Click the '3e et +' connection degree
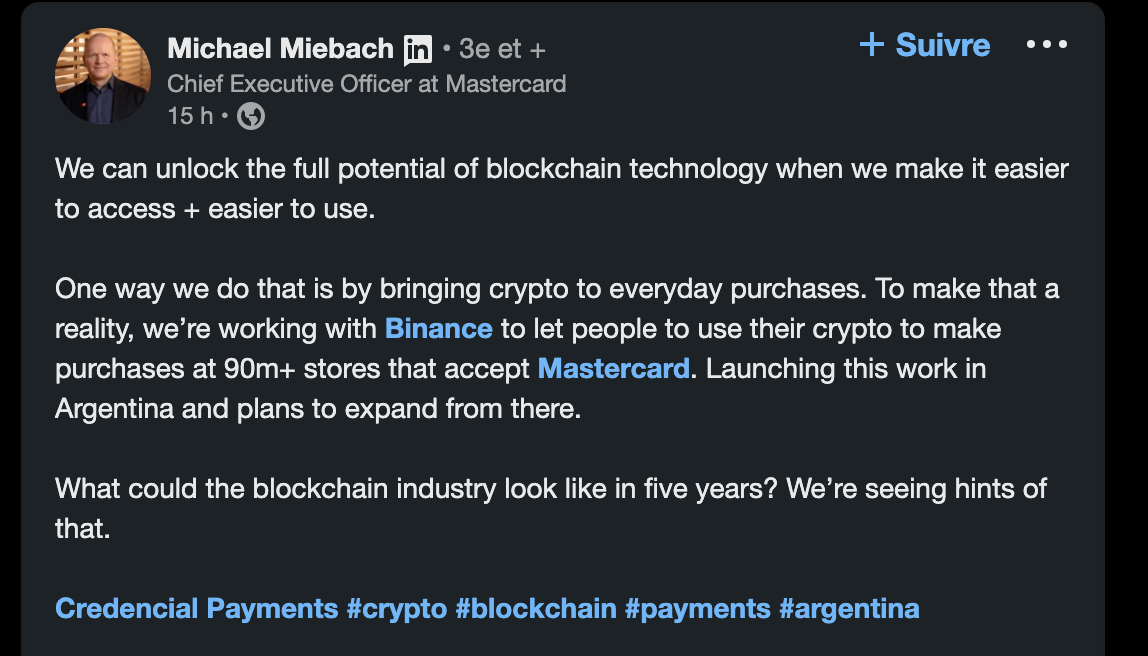1148x656 pixels. point(502,48)
